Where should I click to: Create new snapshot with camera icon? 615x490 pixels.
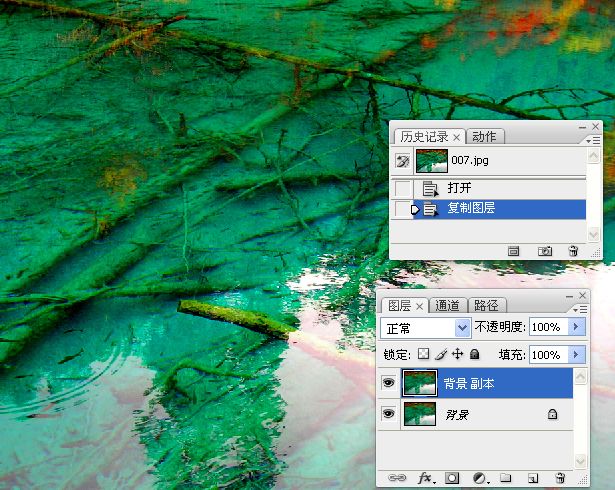pos(545,251)
